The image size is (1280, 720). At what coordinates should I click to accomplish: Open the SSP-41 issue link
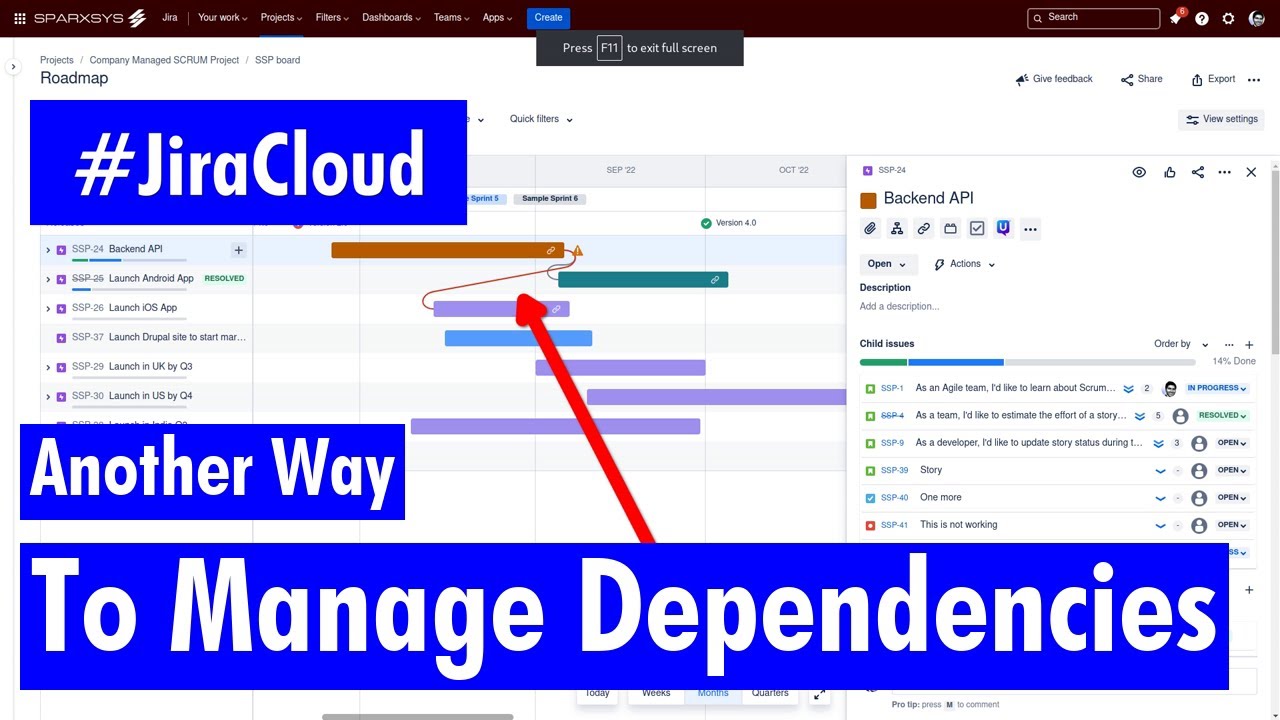894,525
